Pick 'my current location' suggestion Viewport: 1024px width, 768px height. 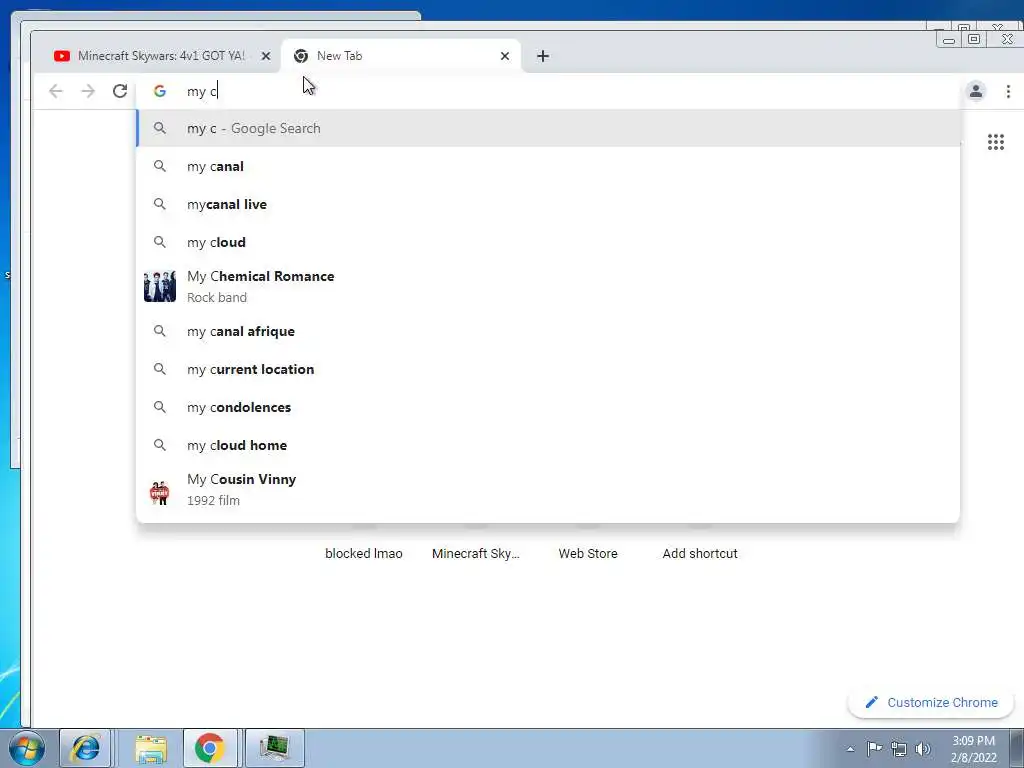pyautogui.click(x=548, y=369)
